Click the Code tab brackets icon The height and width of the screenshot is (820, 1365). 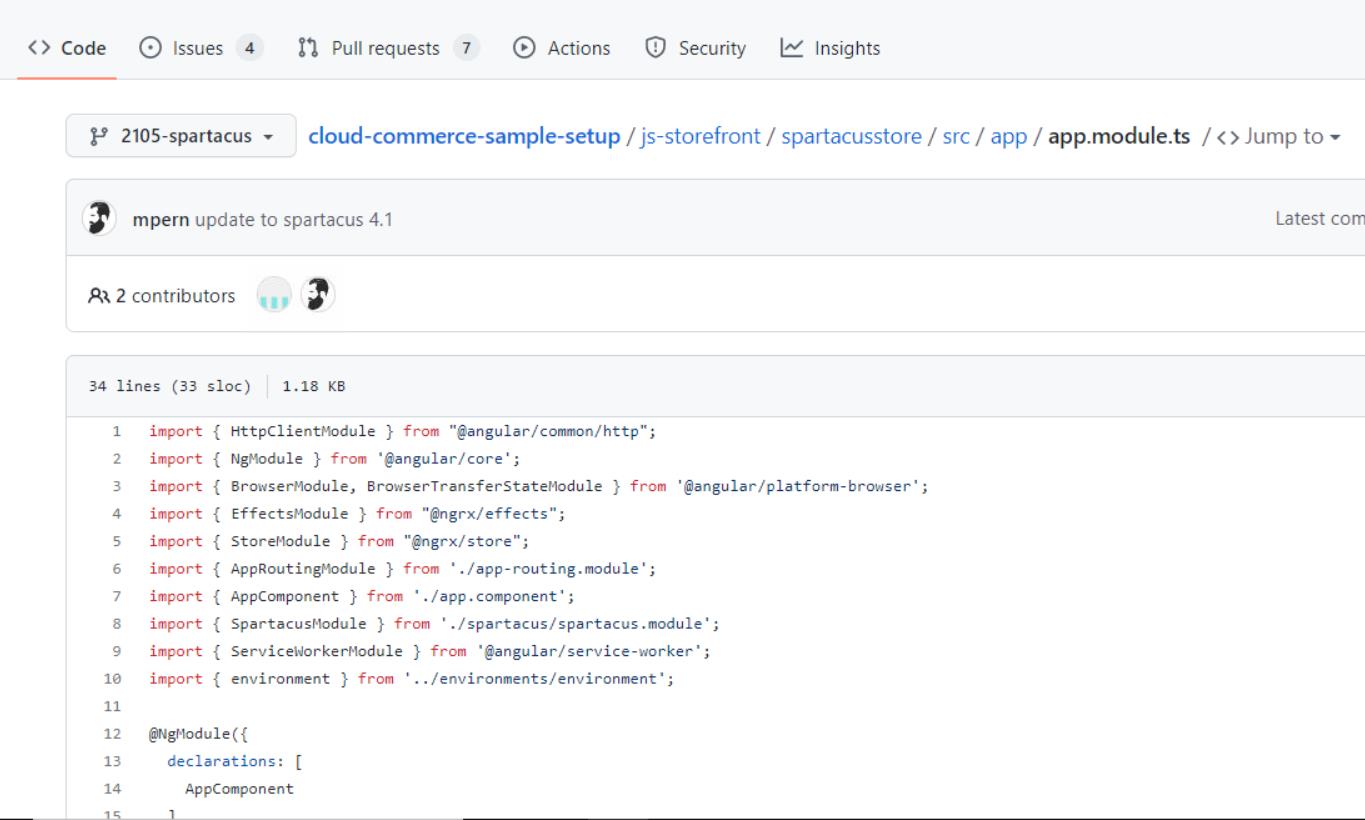[40, 48]
